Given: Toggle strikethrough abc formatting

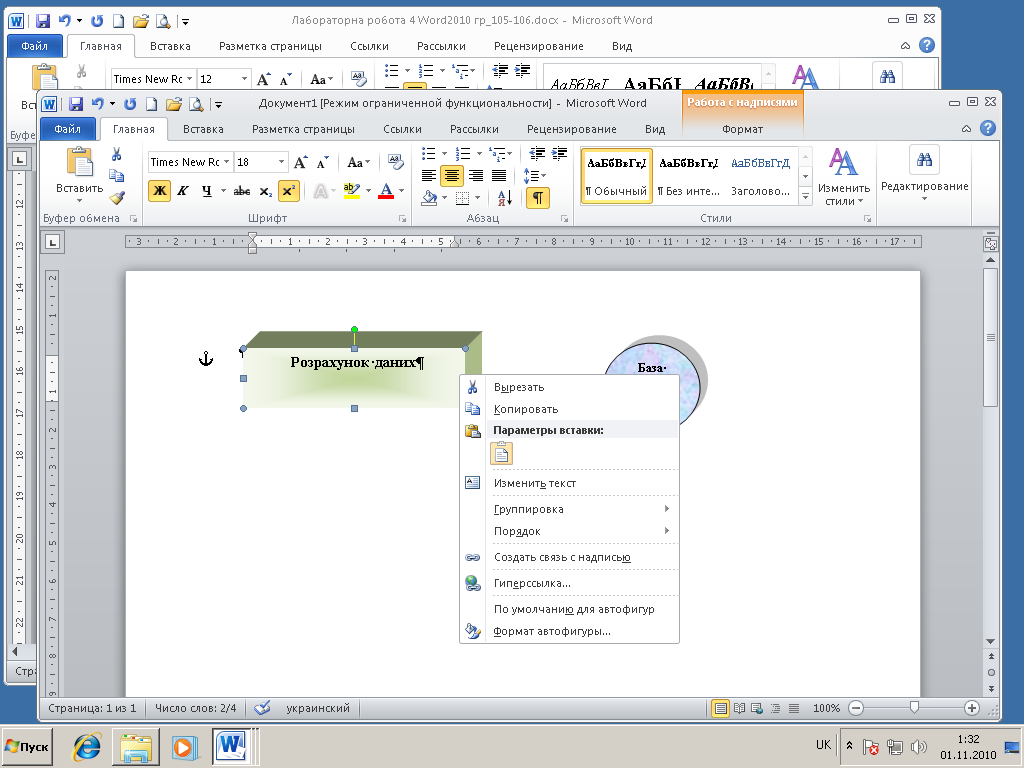Looking at the screenshot, I should tap(242, 191).
